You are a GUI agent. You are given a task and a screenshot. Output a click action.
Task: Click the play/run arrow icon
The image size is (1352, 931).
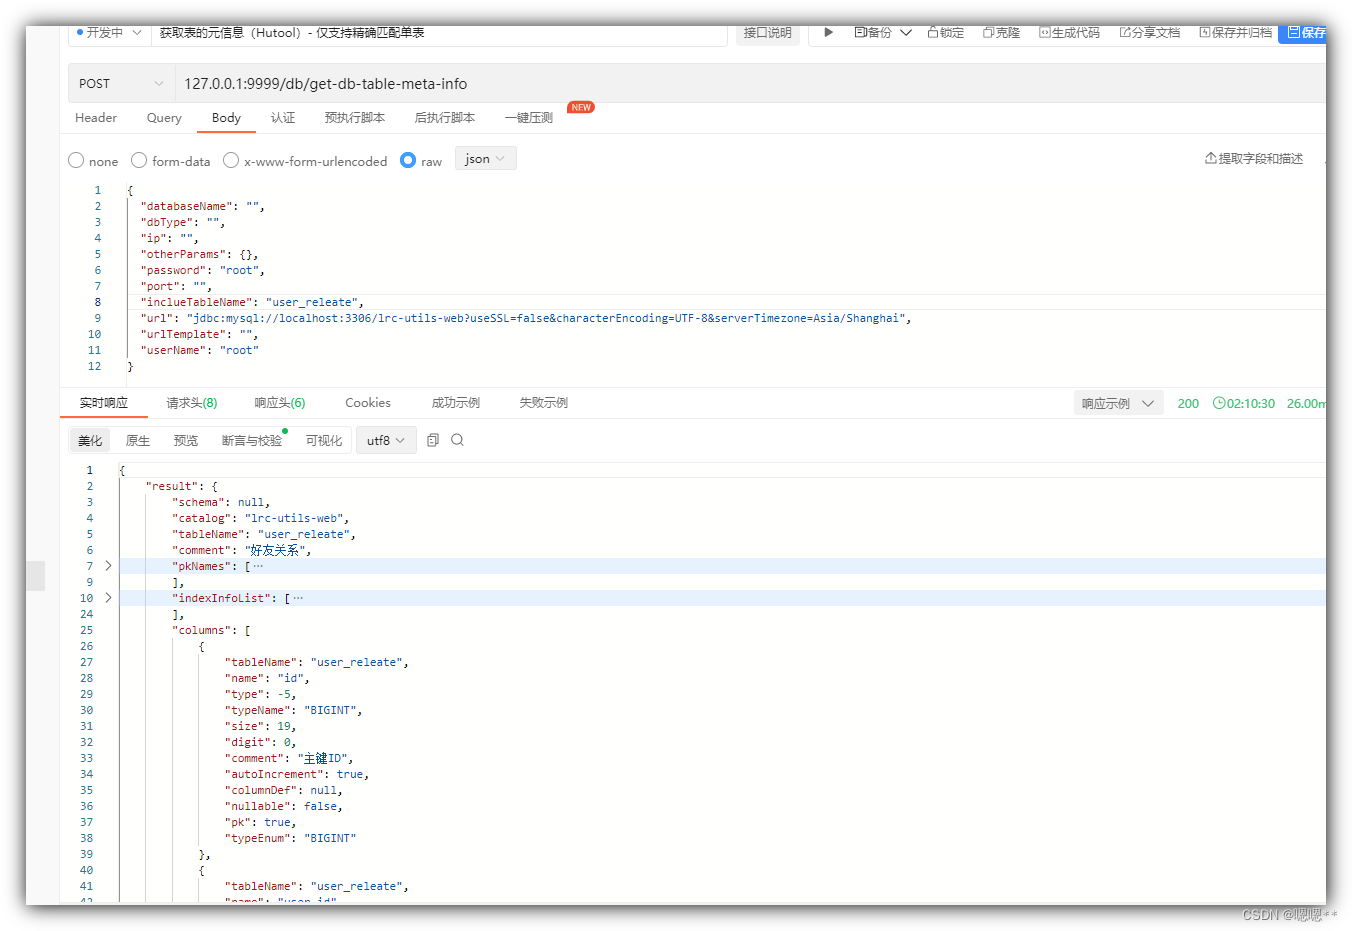[x=828, y=33]
